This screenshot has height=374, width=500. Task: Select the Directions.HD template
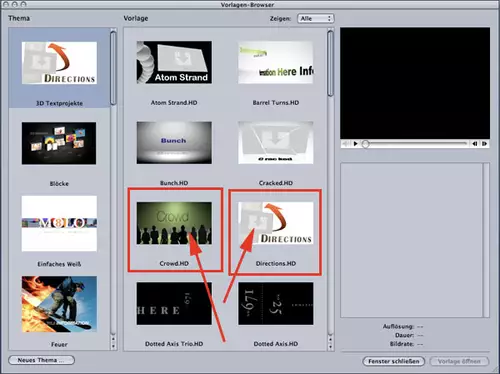(276, 223)
